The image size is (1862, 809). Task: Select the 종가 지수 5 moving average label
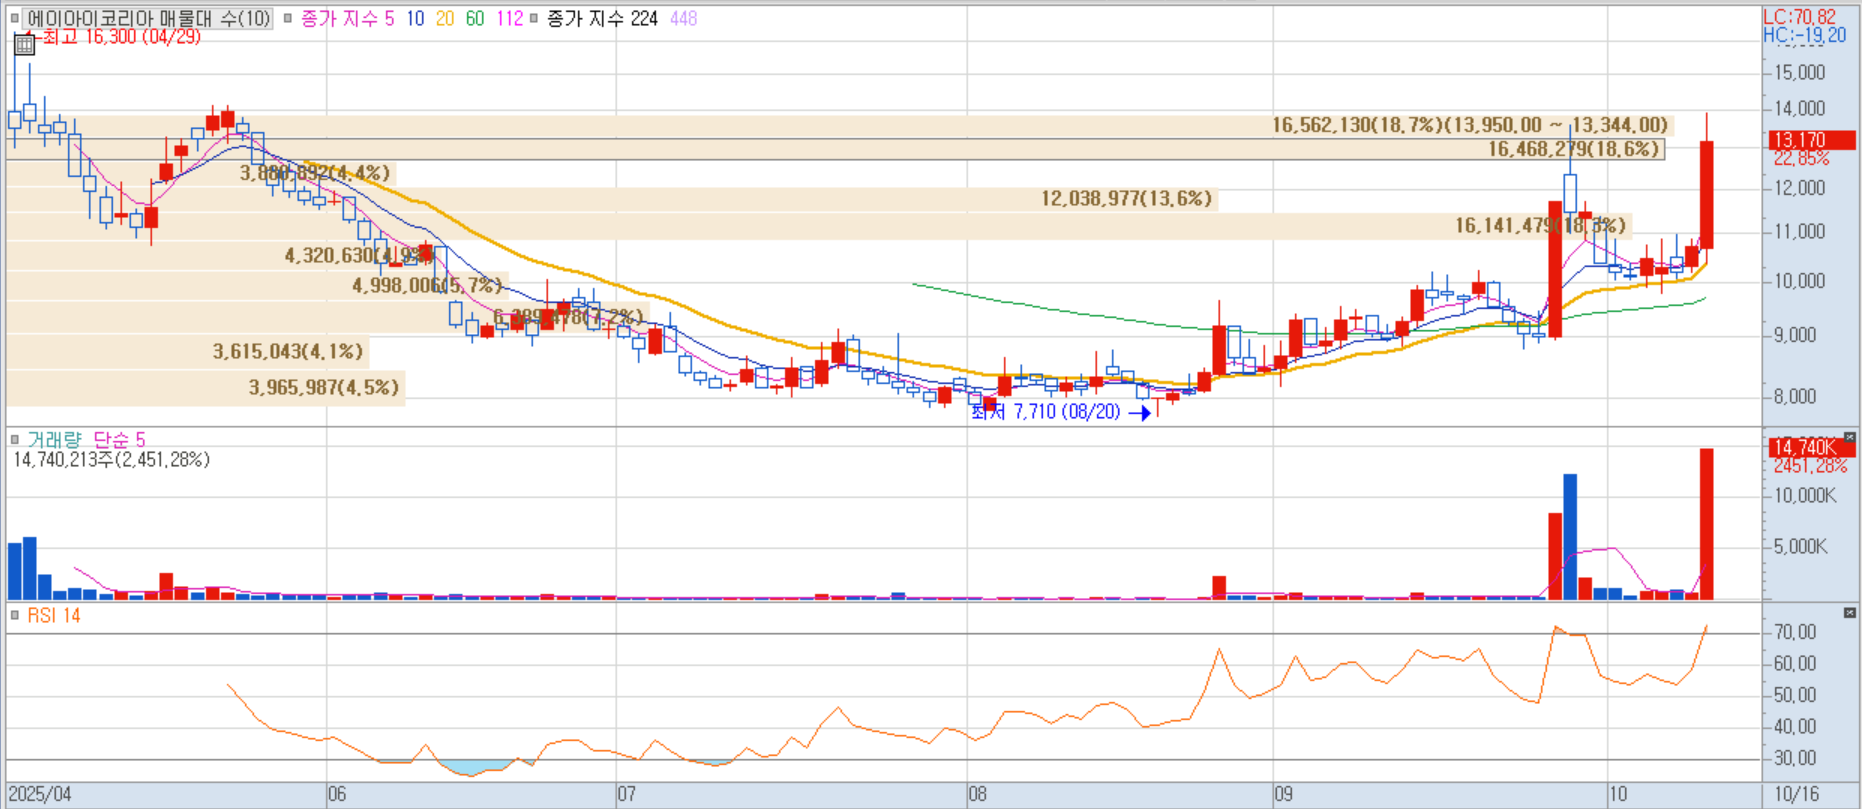point(347,18)
